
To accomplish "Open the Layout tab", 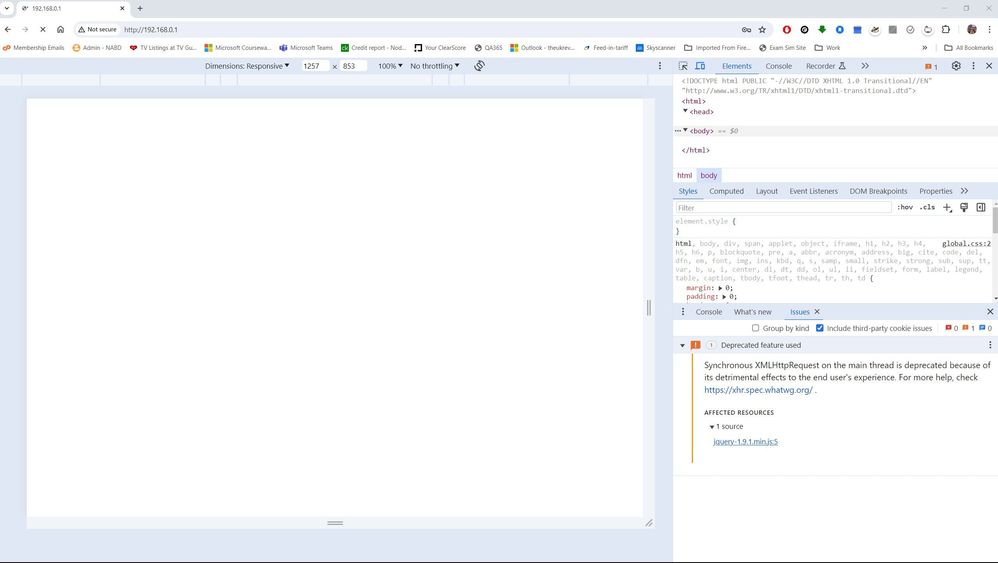I will click(766, 191).
